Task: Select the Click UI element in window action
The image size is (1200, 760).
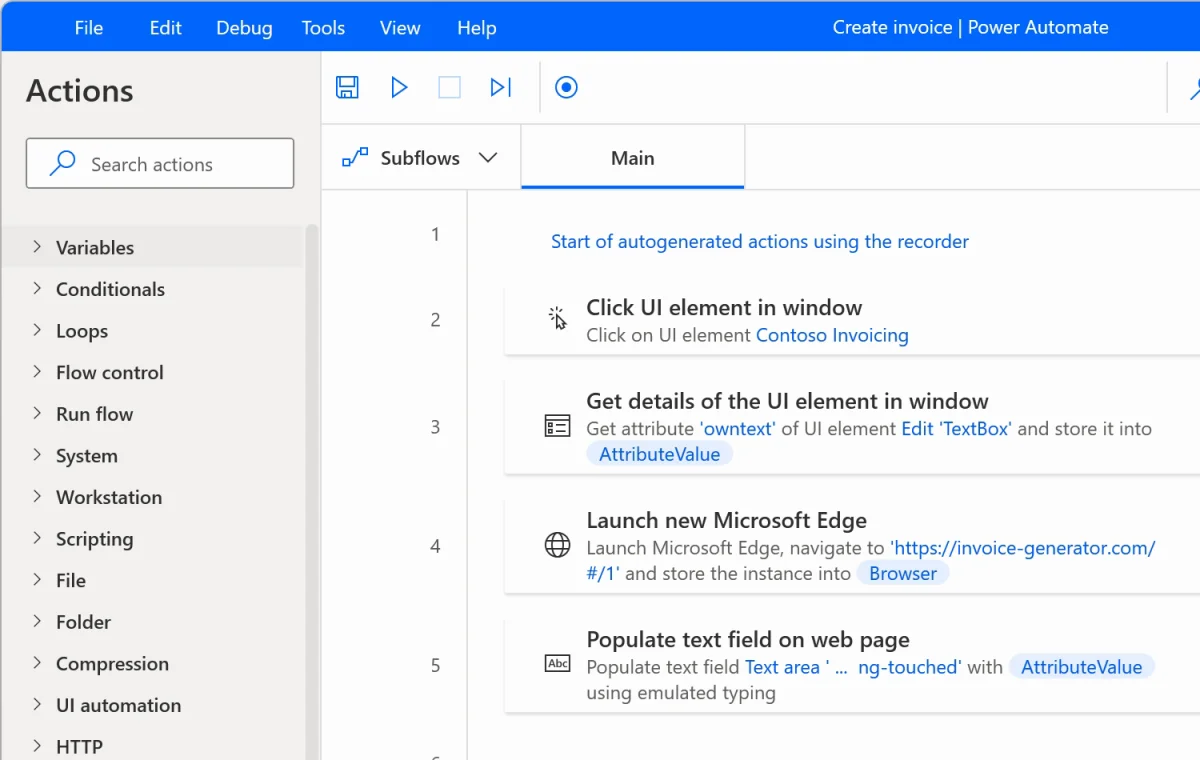Action: click(x=852, y=320)
